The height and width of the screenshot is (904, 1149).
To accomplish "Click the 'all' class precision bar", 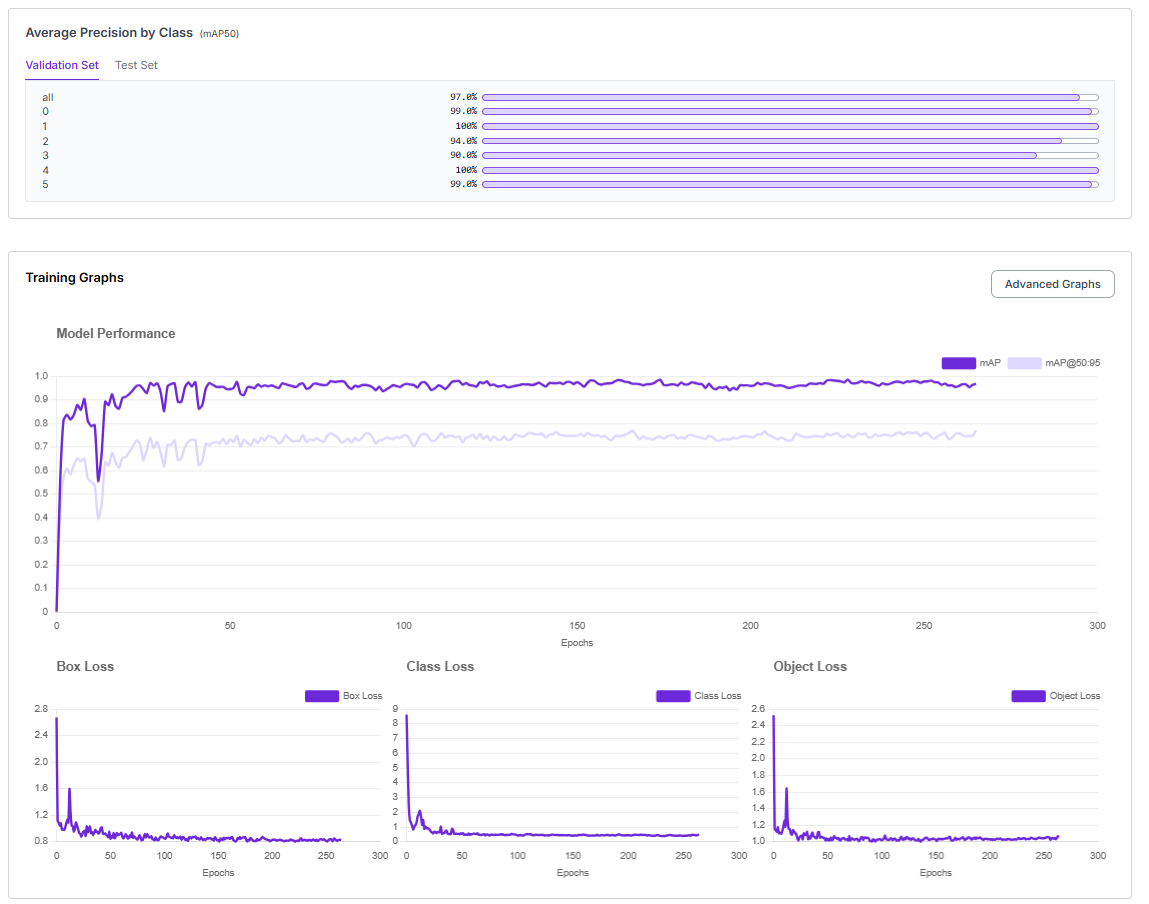I will (x=789, y=97).
